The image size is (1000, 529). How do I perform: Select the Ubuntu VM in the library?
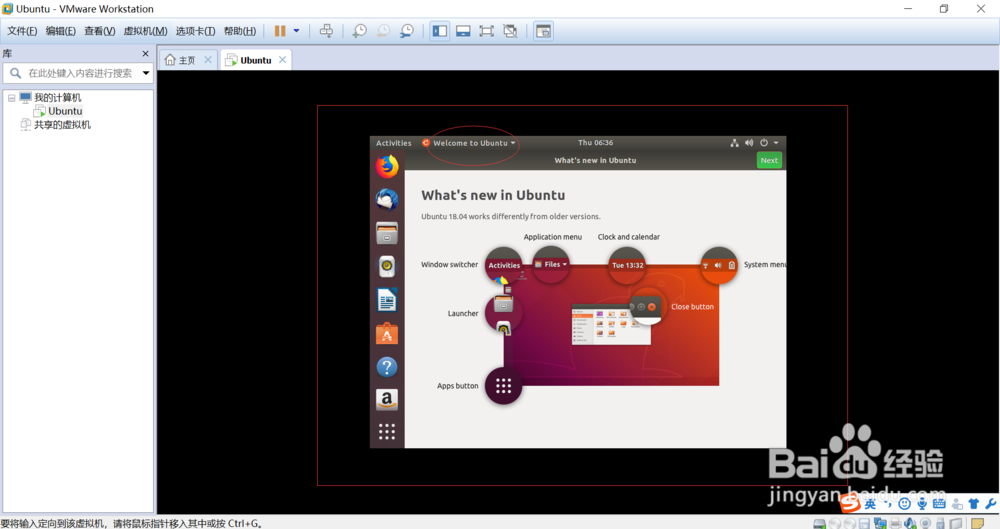click(65, 111)
